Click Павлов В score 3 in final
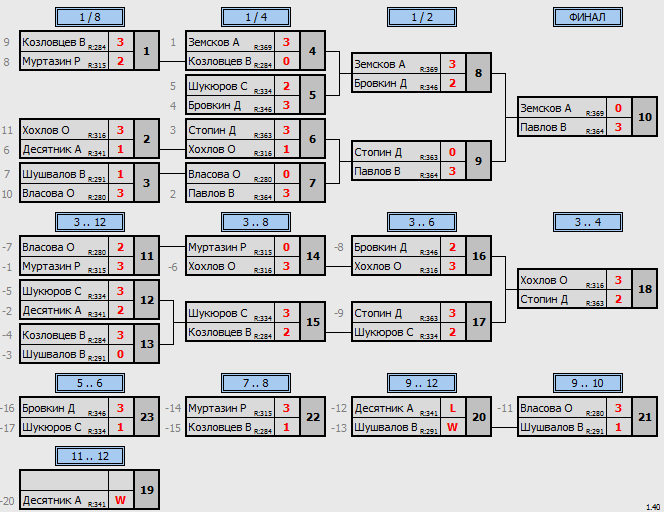This screenshot has height=512, width=664. coord(618,127)
